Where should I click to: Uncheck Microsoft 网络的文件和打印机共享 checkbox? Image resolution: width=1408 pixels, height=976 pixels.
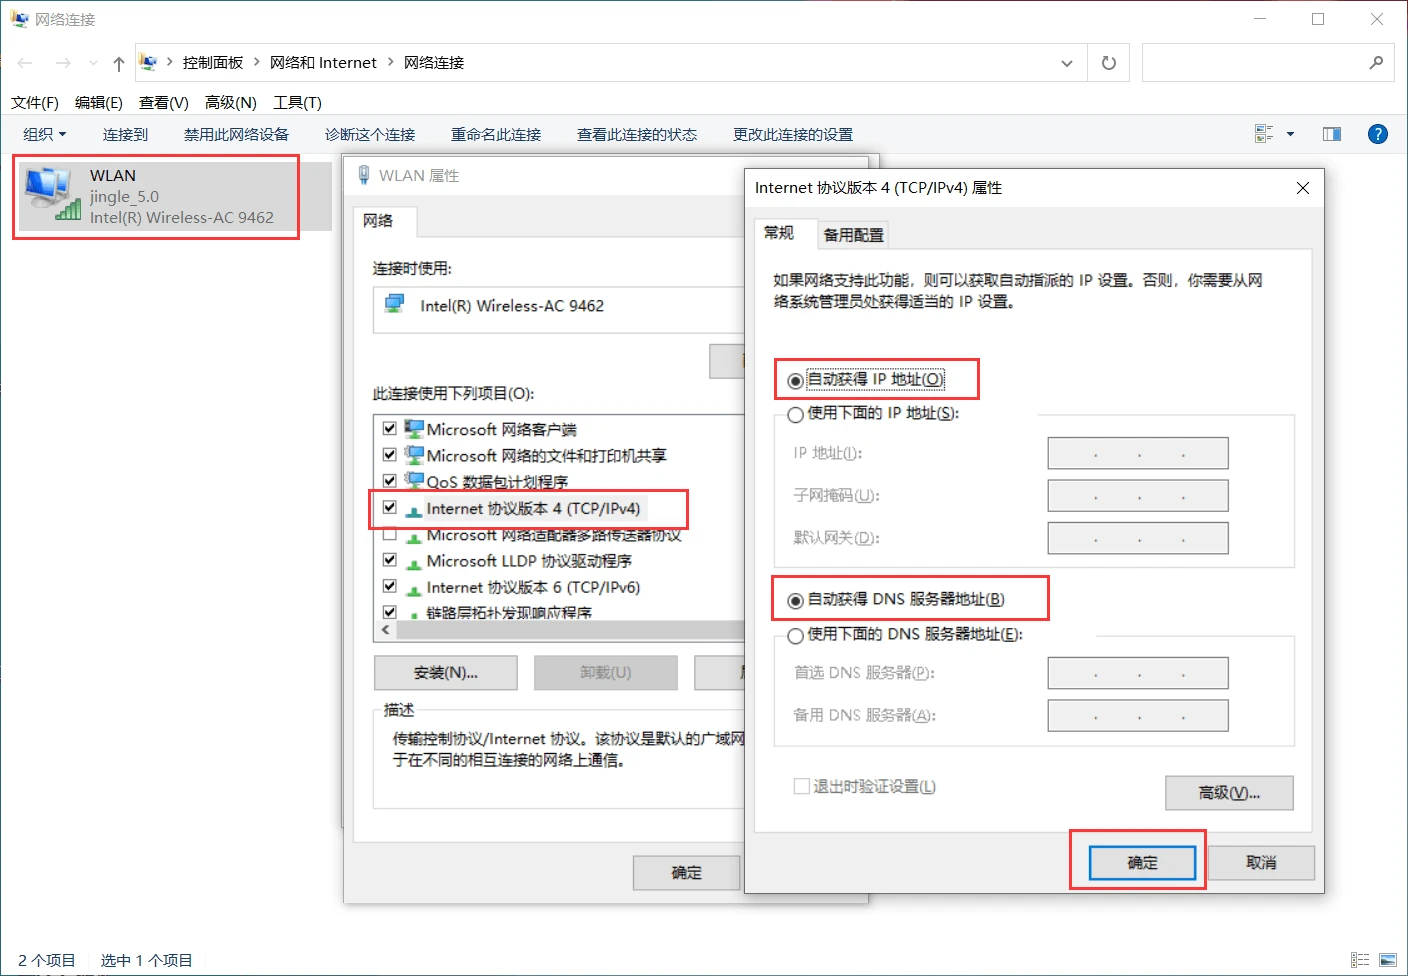point(390,454)
